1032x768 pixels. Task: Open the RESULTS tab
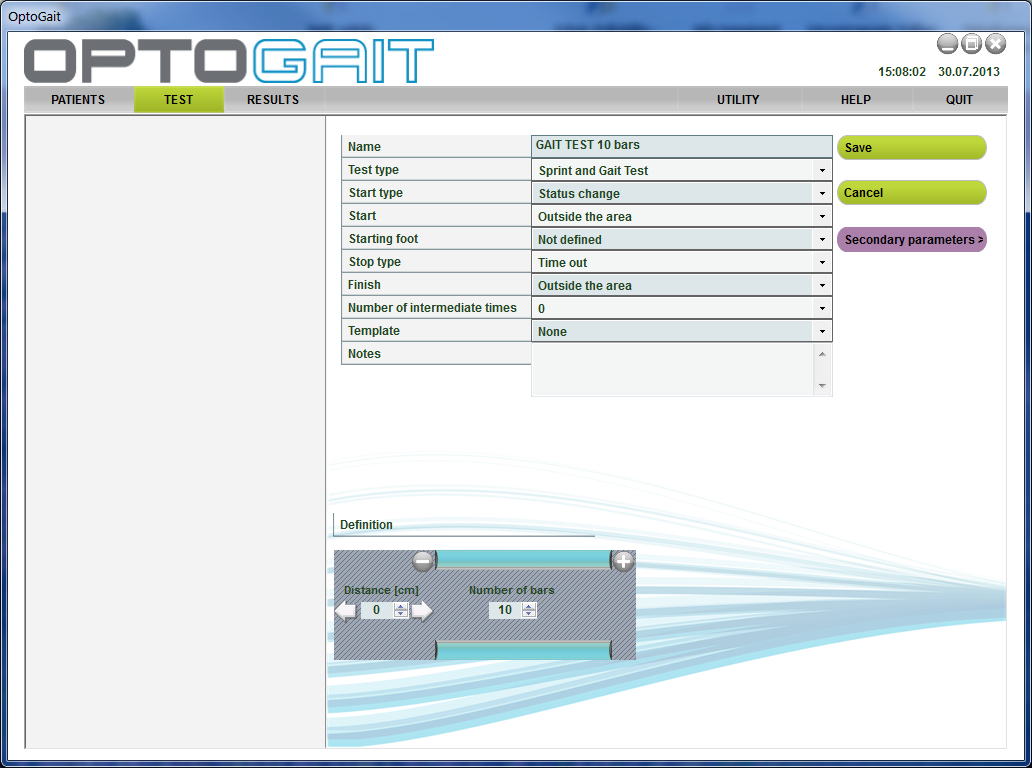[x=273, y=100]
